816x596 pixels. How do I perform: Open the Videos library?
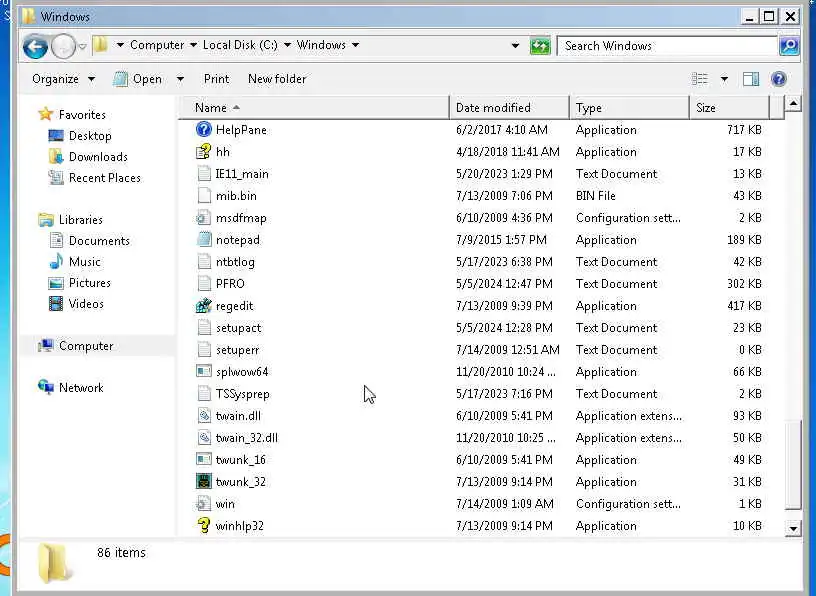[86, 304]
